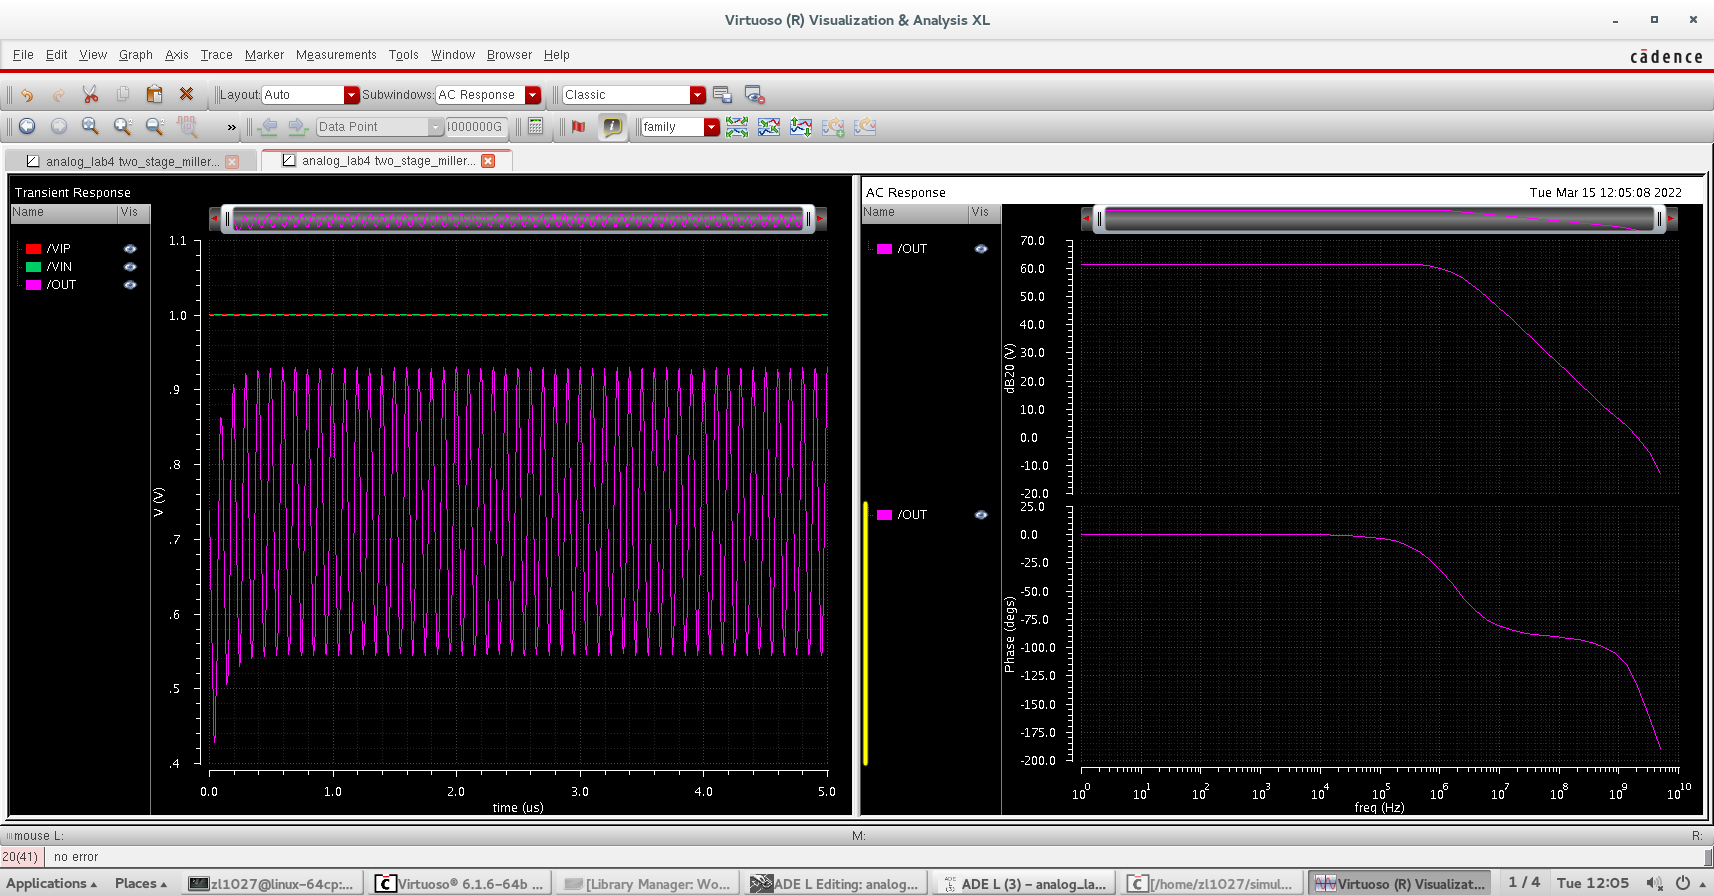Open the family plotting mode dropdown
This screenshot has width=1714, height=896.
point(680,127)
